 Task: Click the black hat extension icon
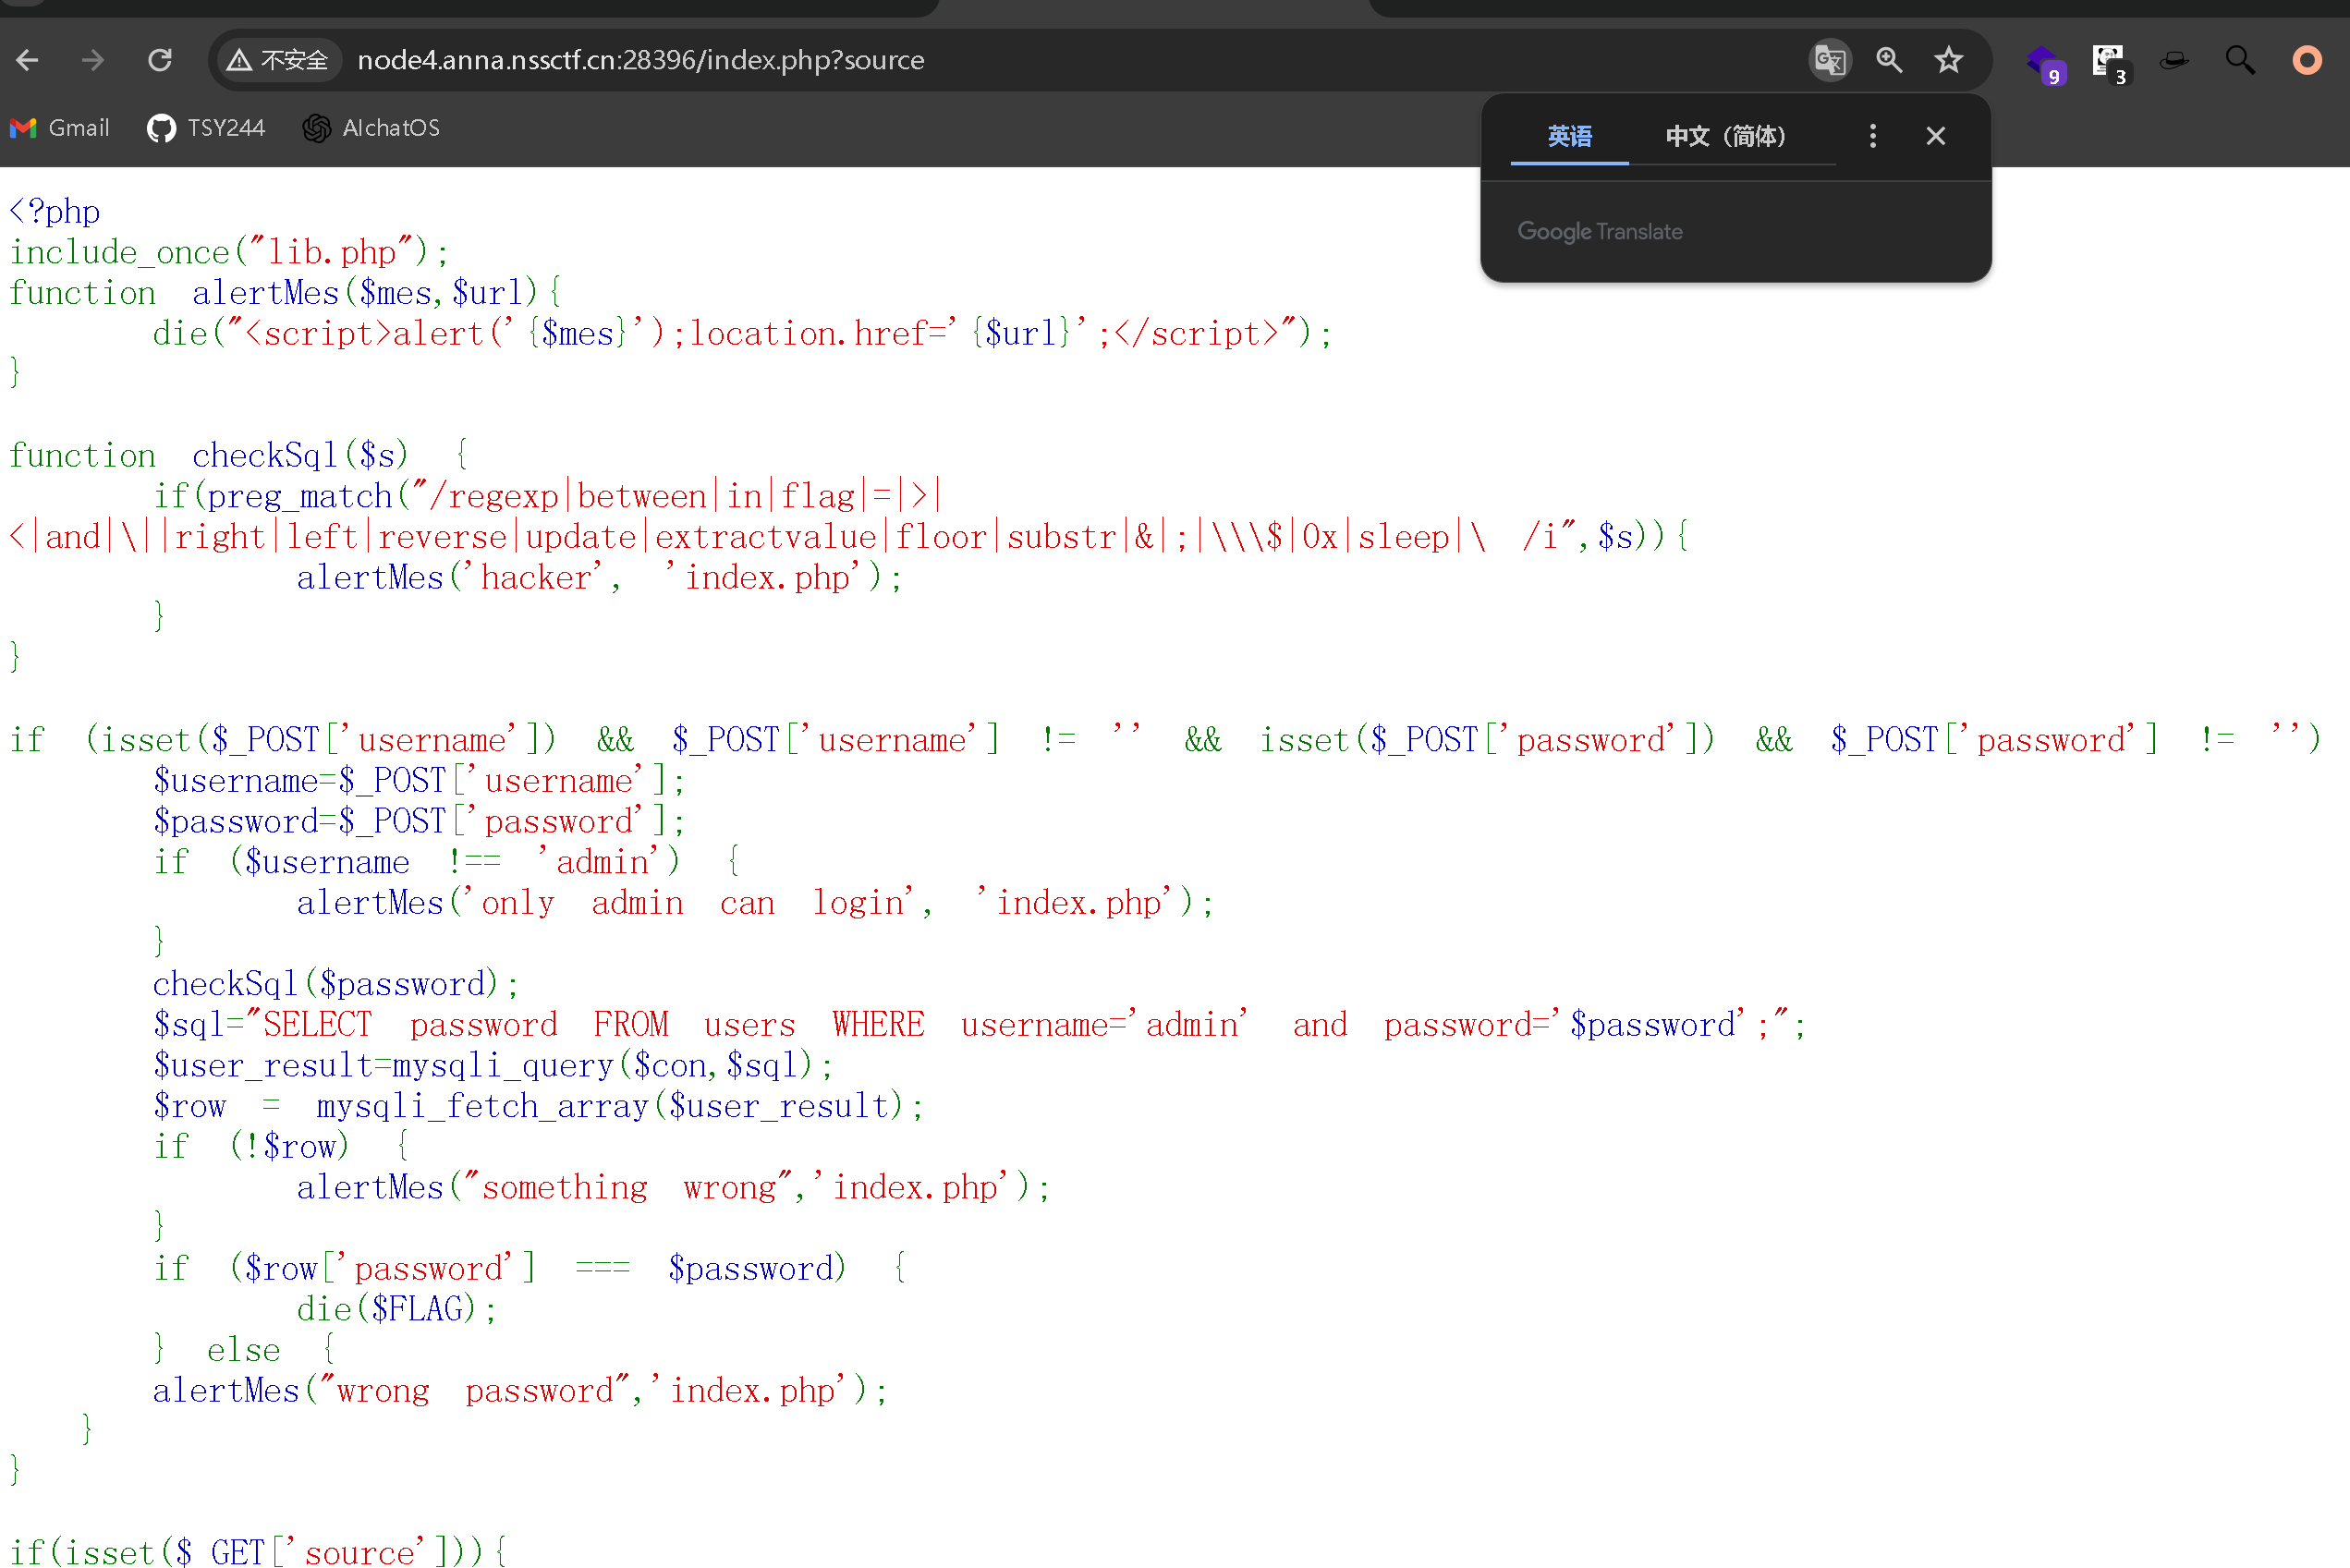coord(2174,62)
